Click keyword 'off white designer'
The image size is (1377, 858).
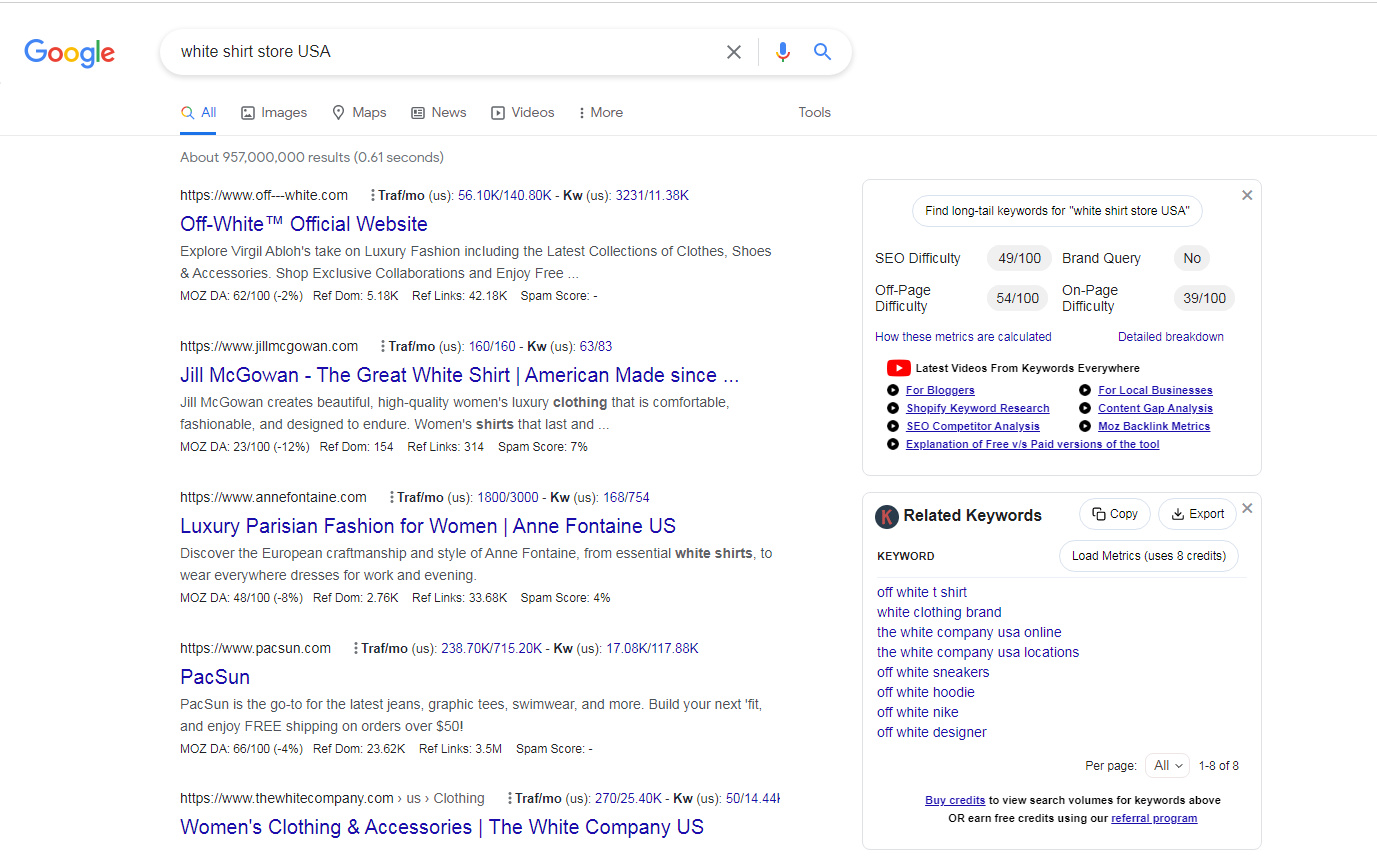932,732
